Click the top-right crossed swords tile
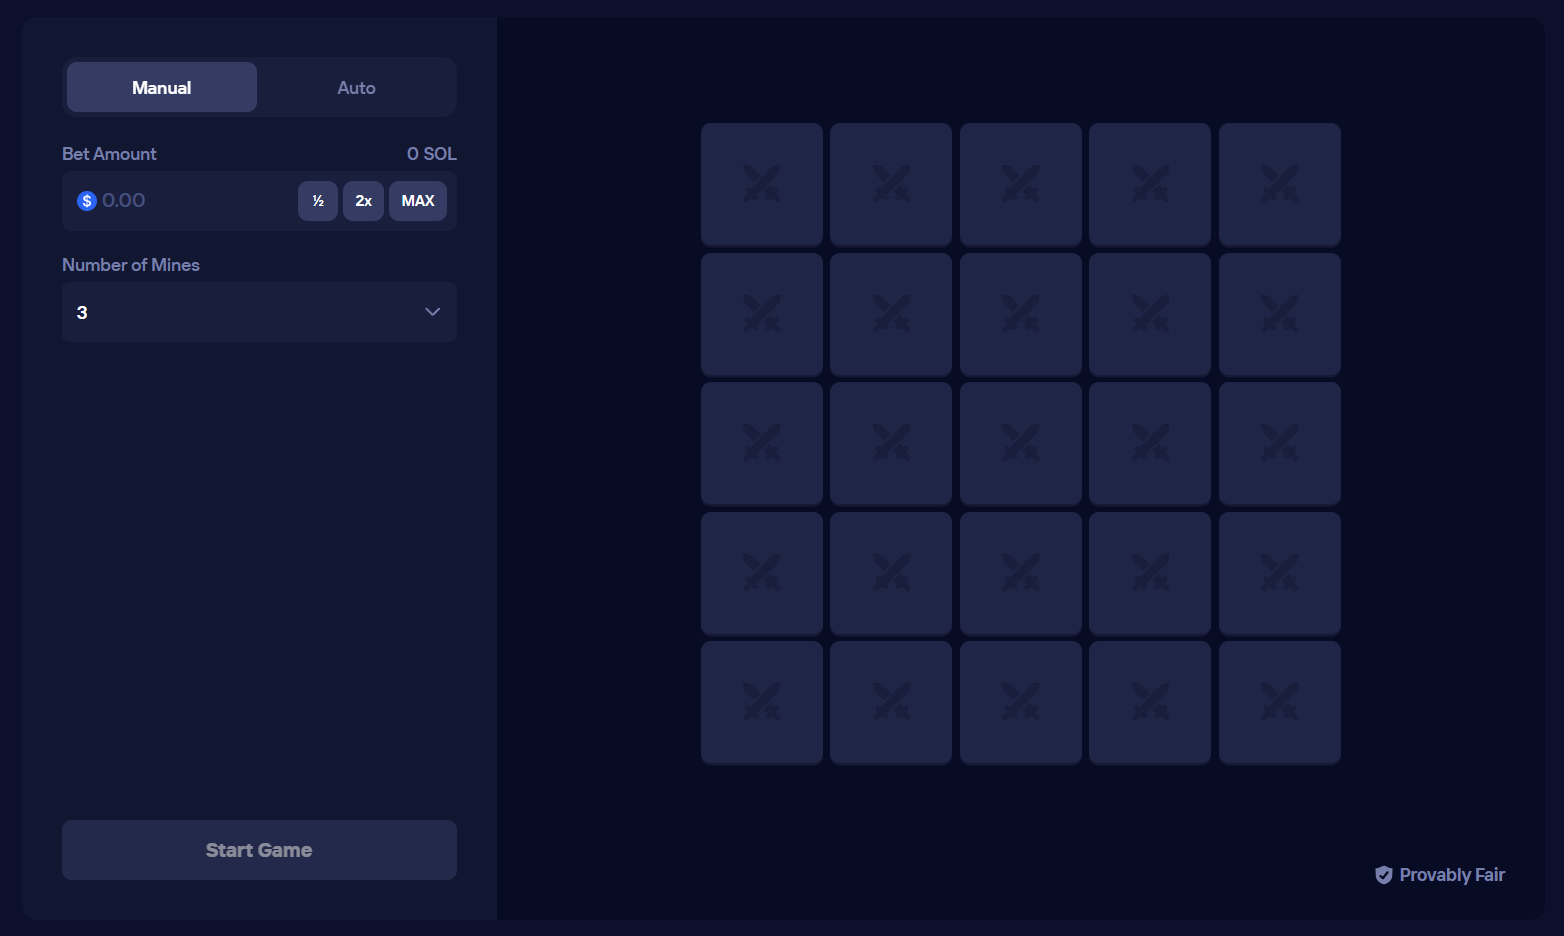Screen dimensions: 1564x936 (1279, 184)
